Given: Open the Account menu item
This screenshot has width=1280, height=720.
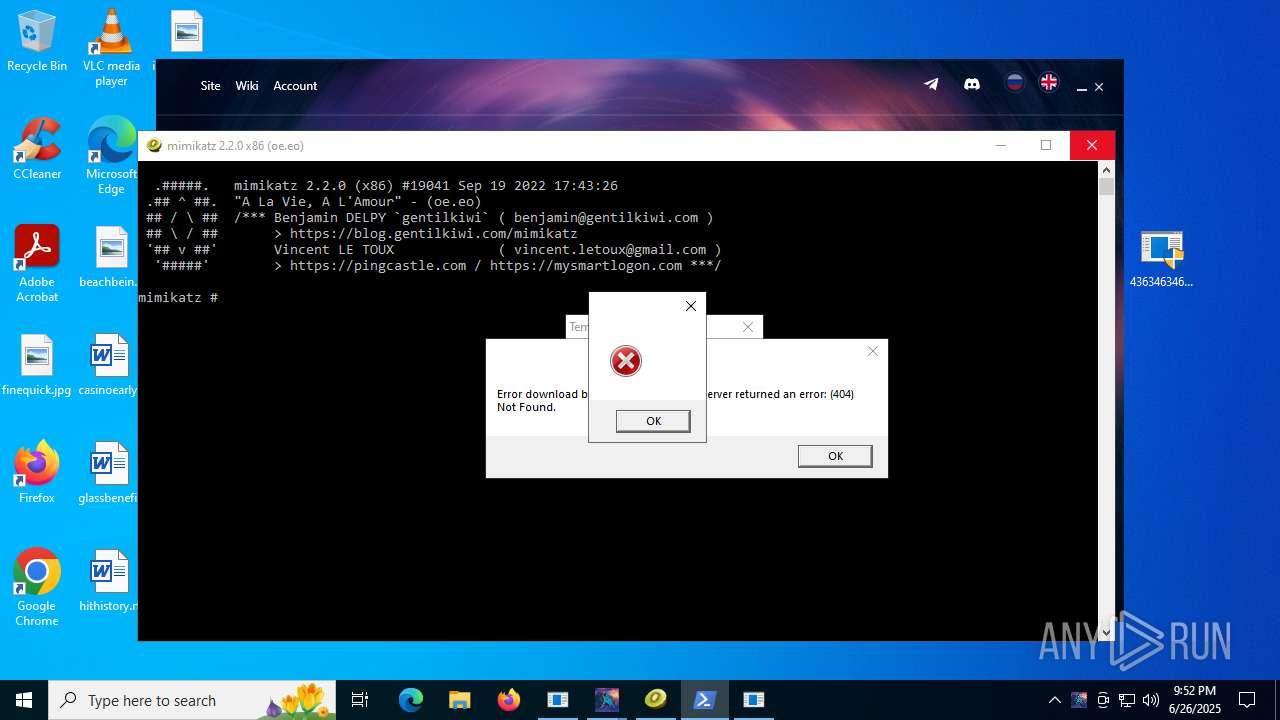Looking at the screenshot, I should click(x=295, y=86).
